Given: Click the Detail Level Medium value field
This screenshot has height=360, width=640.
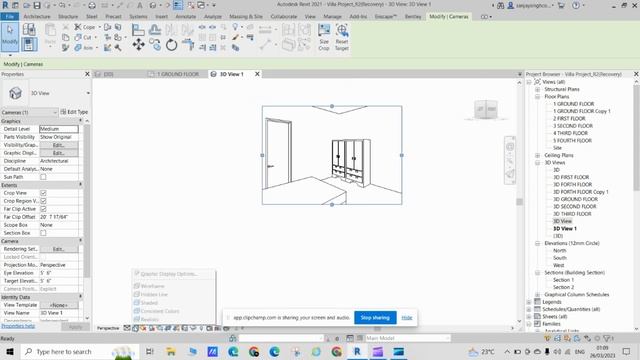Looking at the screenshot, I should pyautogui.click(x=59, y=129).
